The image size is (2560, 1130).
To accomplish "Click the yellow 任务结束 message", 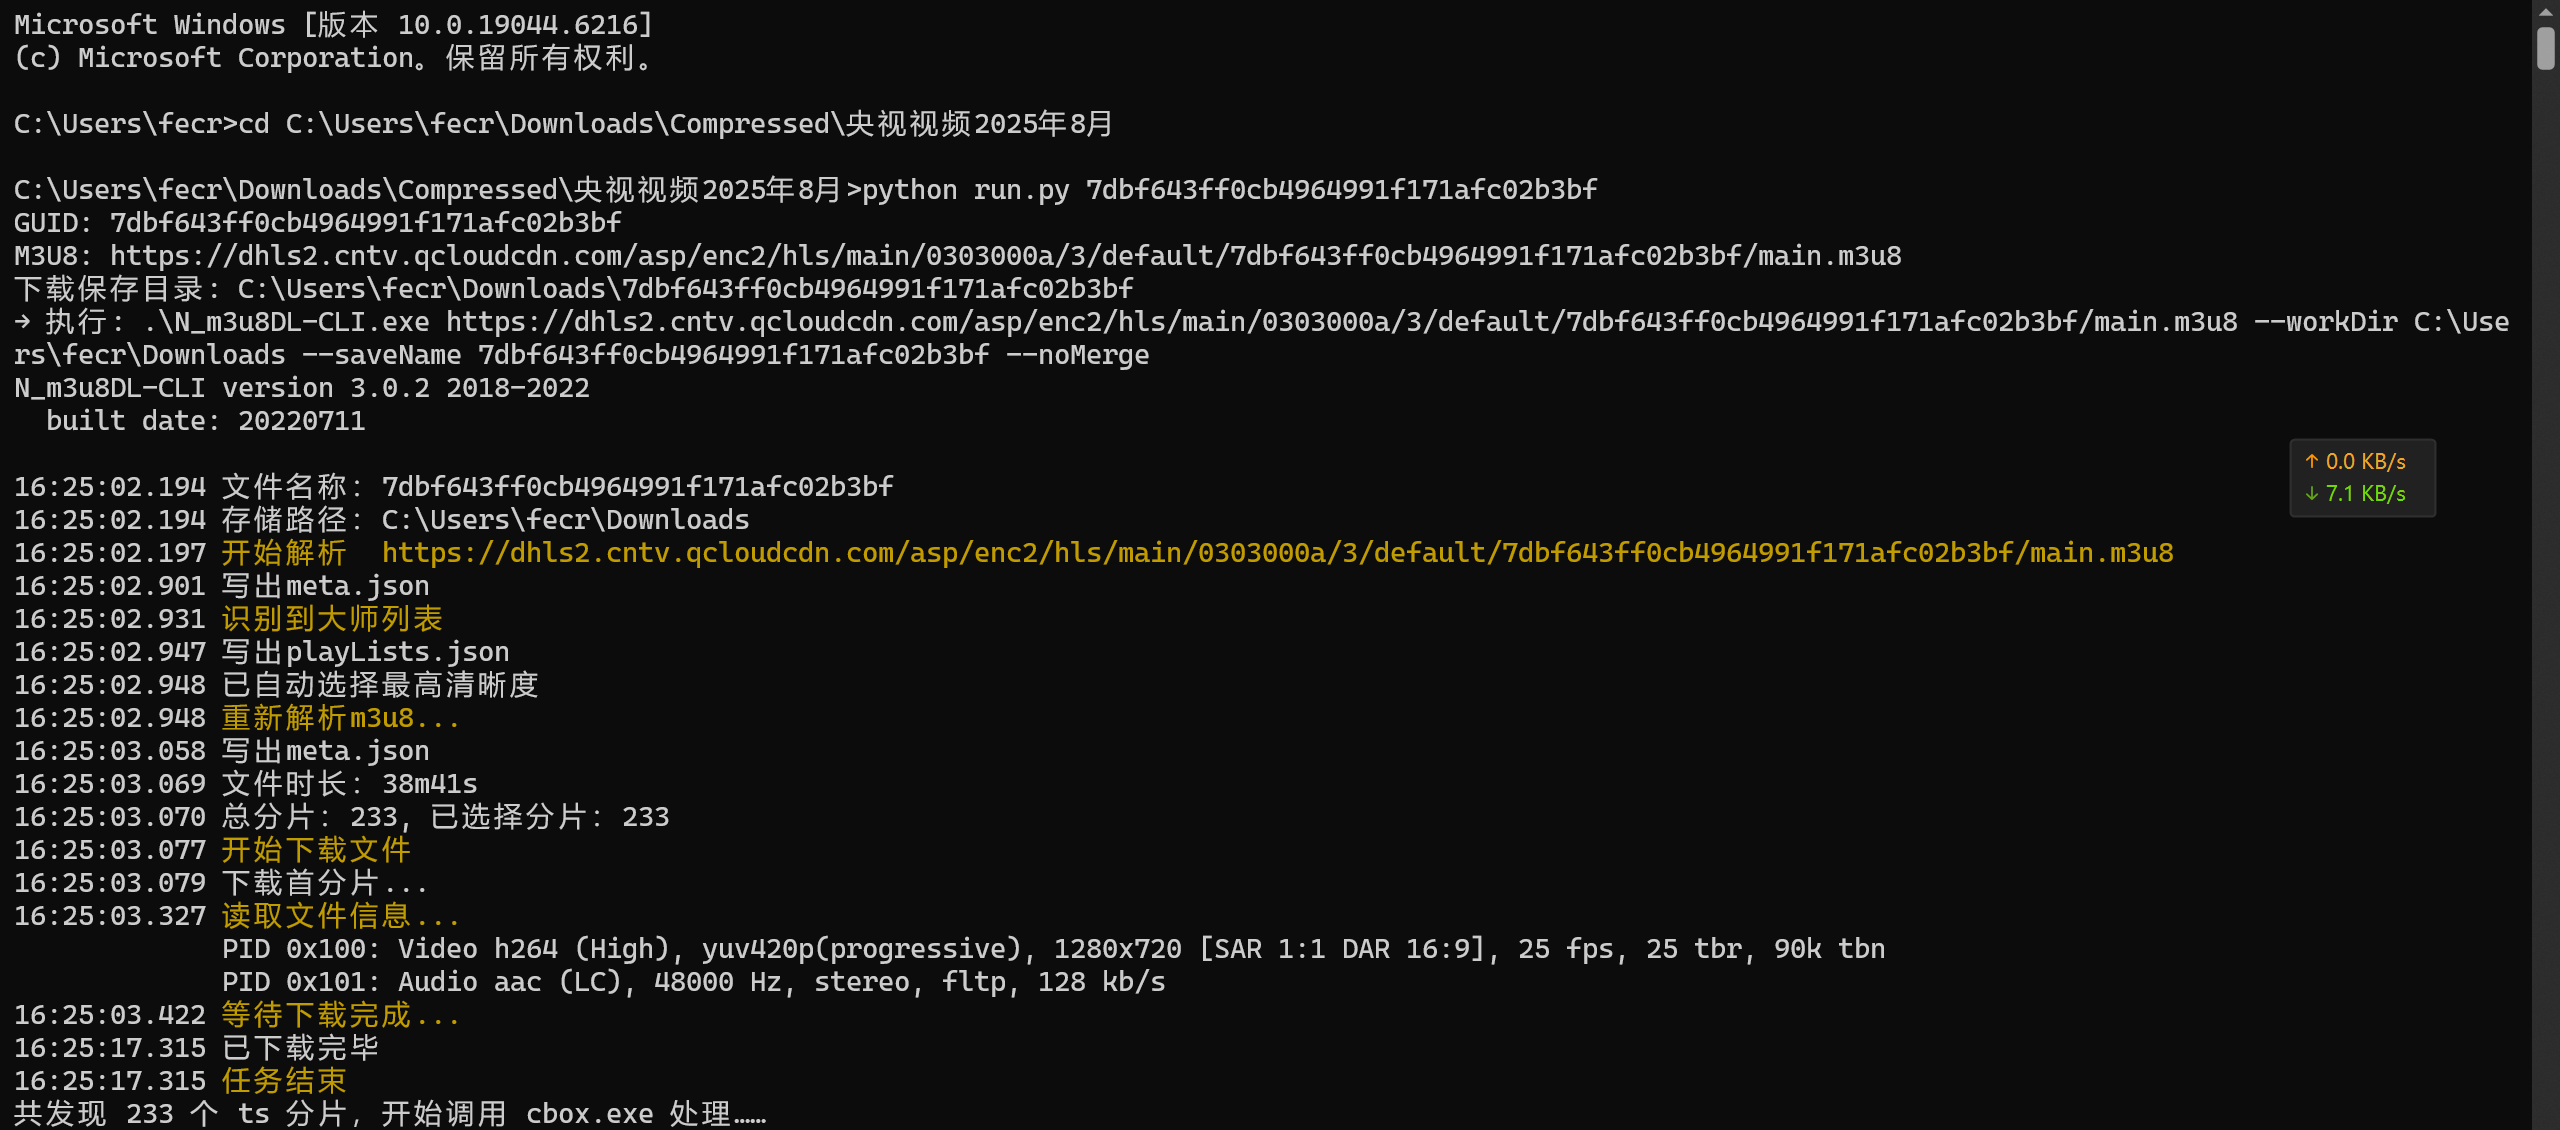I will pyautogui.click(x=284, y=1081).
